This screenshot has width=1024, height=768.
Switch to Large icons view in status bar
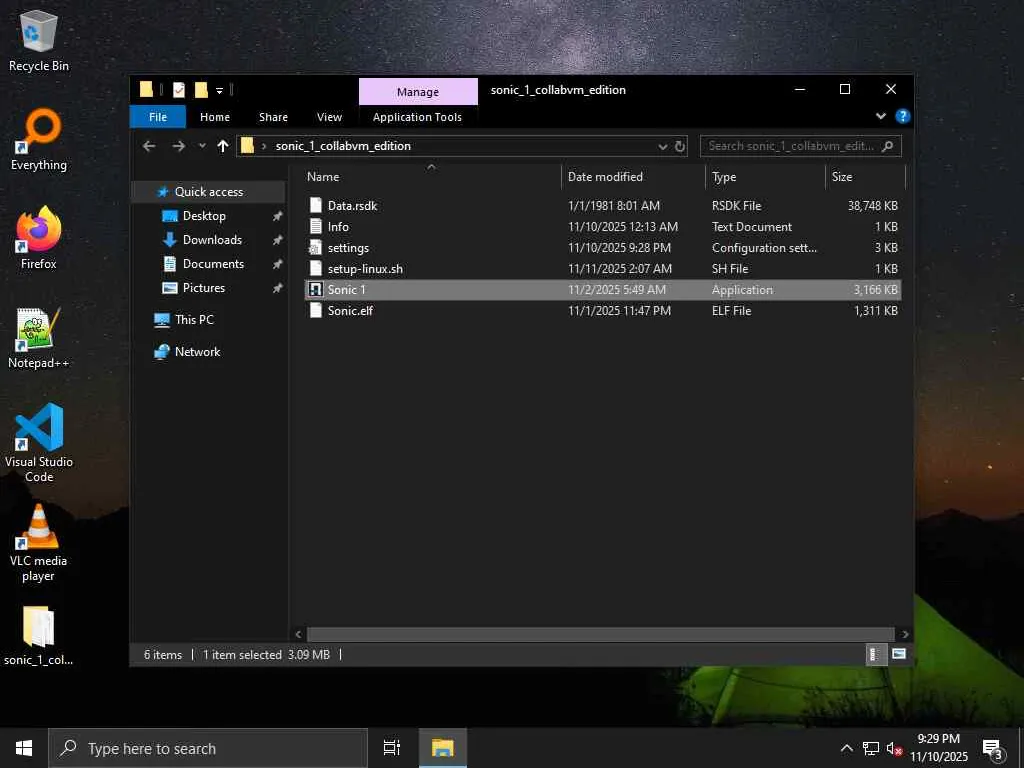pos(899,654)
